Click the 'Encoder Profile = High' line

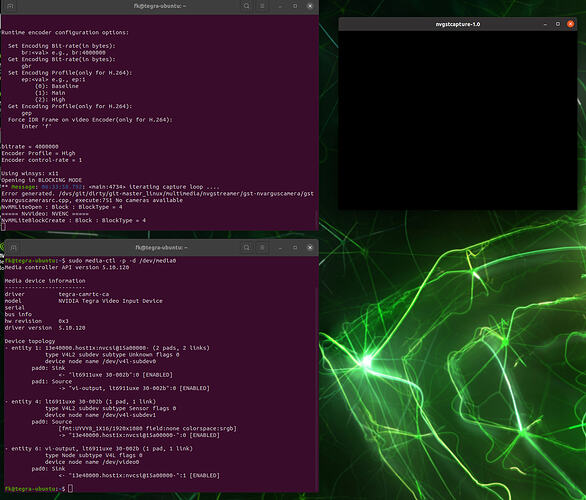tap(38, 154)
